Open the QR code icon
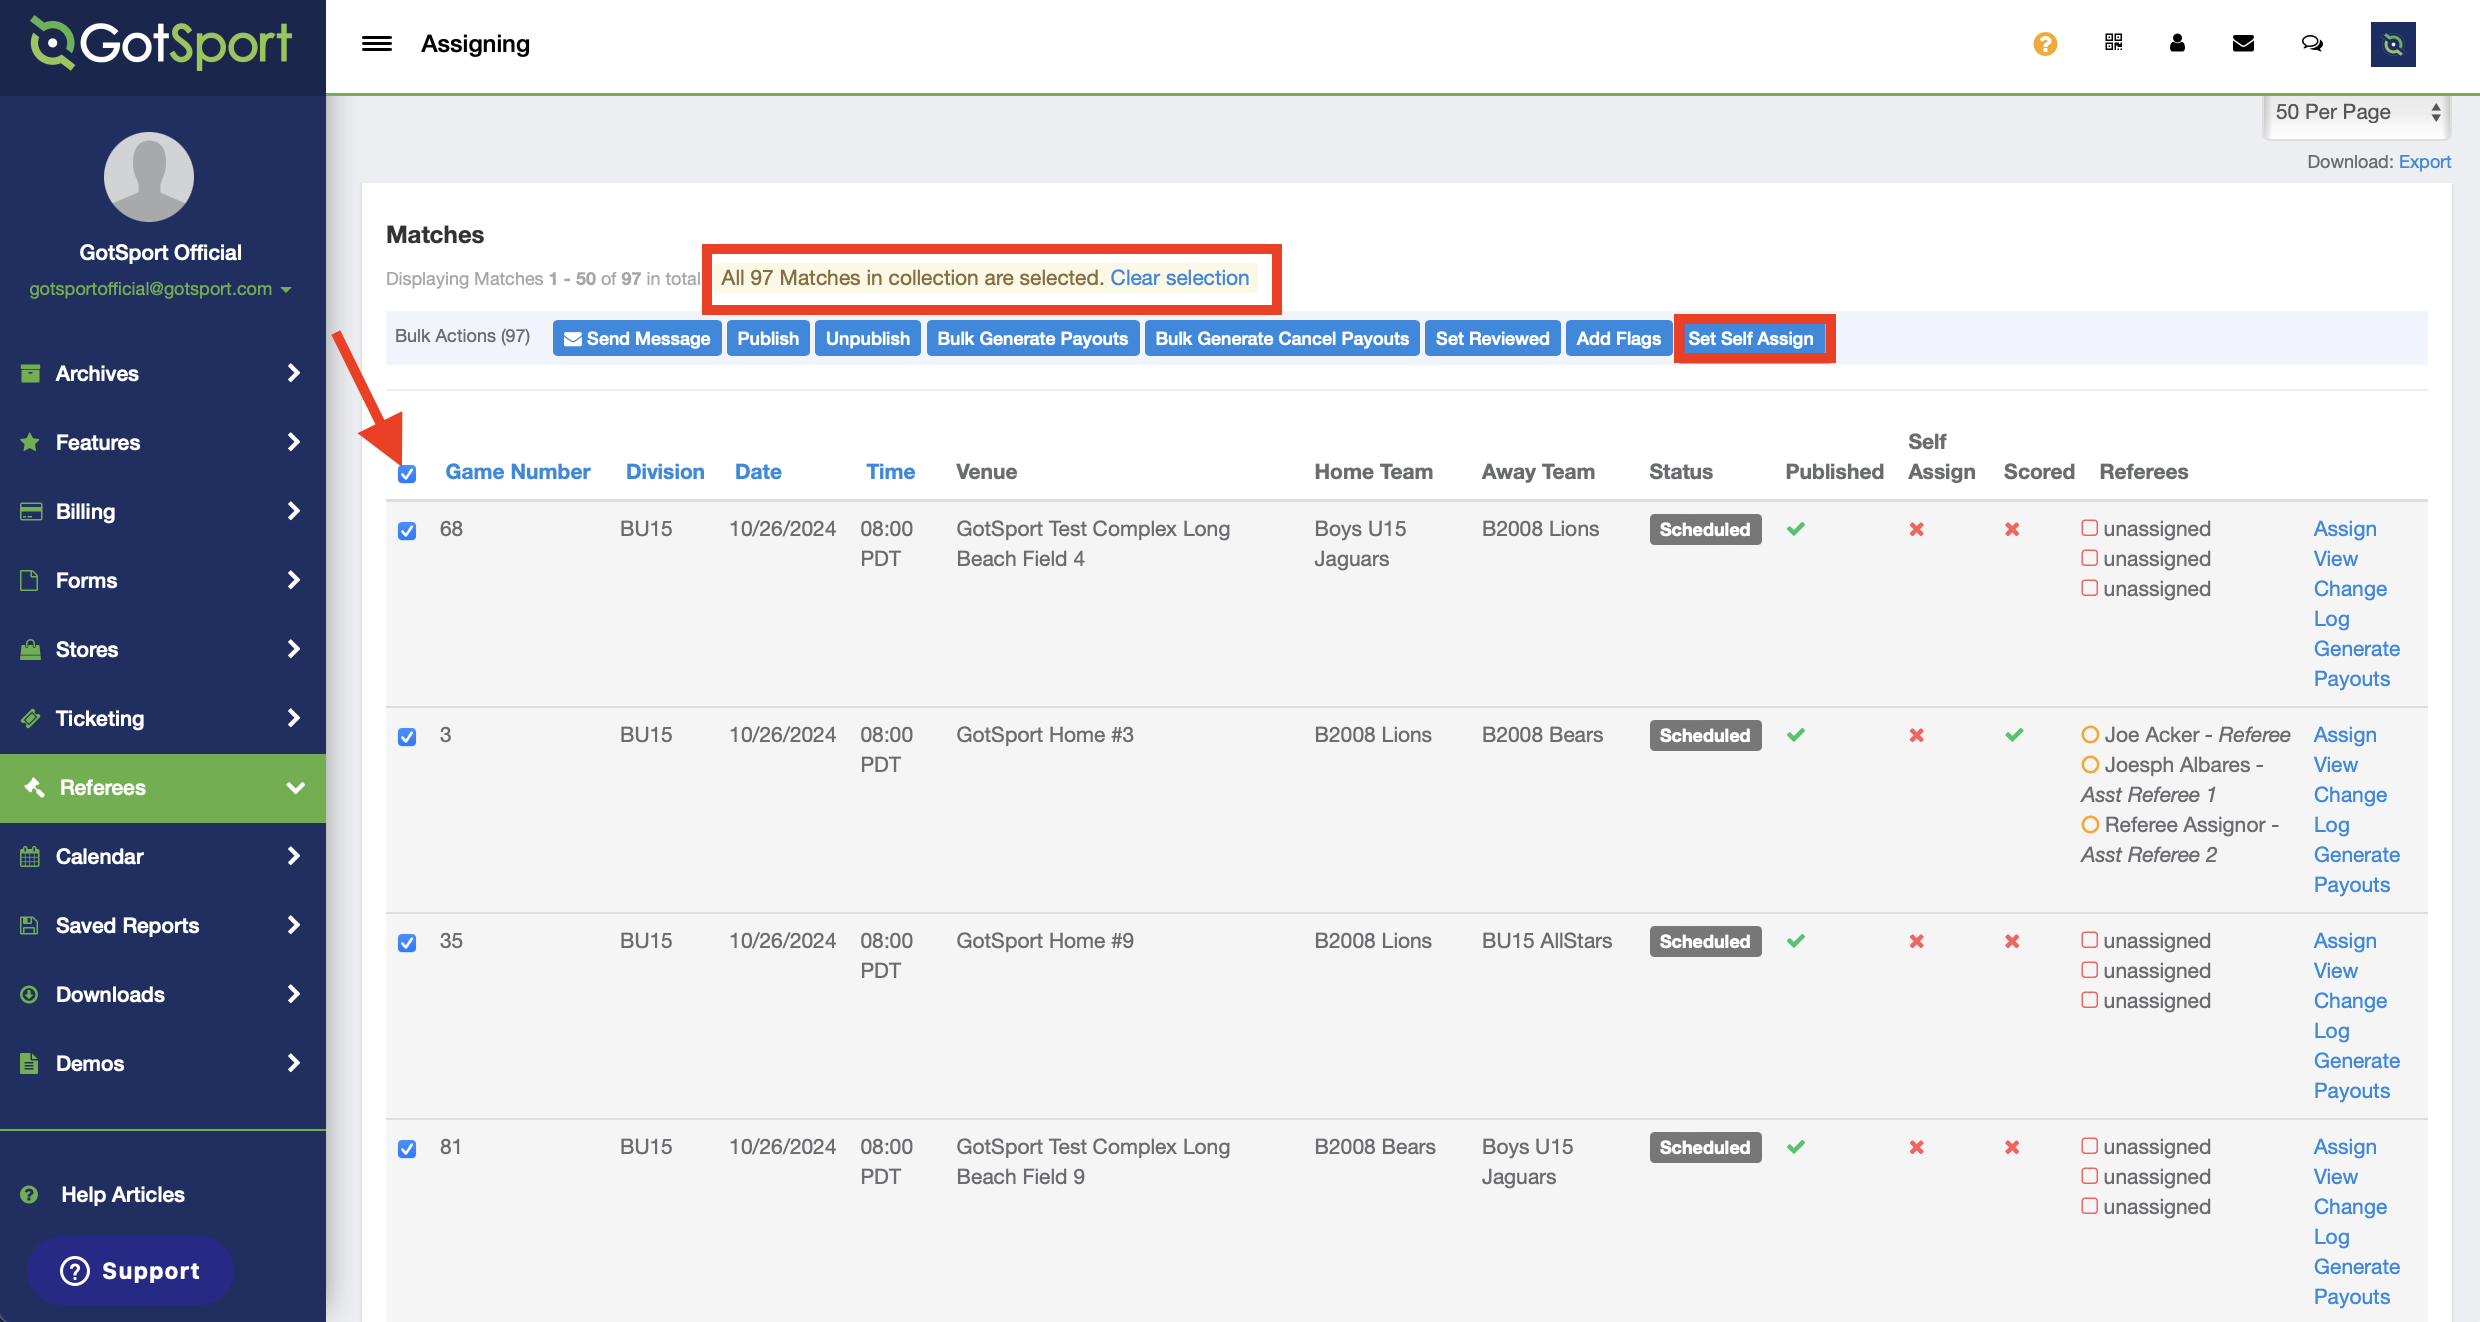The width and height of the screenshot is (2480, 1322). tap(2113, 42)
